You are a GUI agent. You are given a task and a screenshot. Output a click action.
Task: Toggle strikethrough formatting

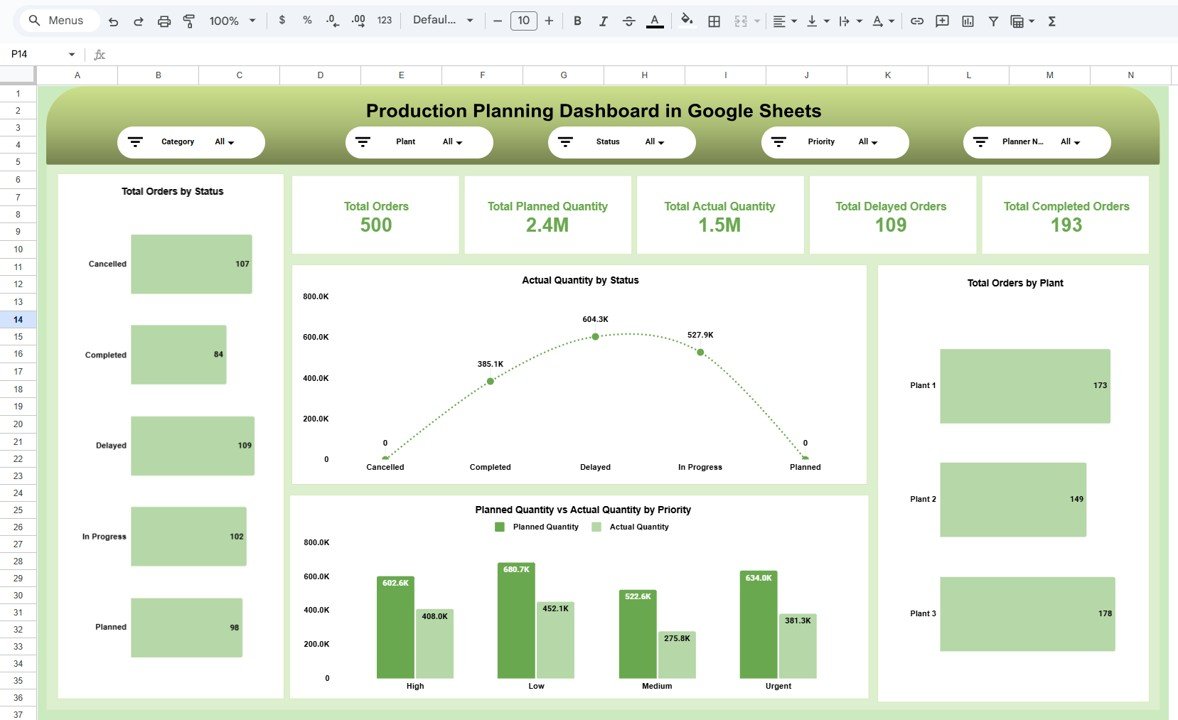pos(629,20)
